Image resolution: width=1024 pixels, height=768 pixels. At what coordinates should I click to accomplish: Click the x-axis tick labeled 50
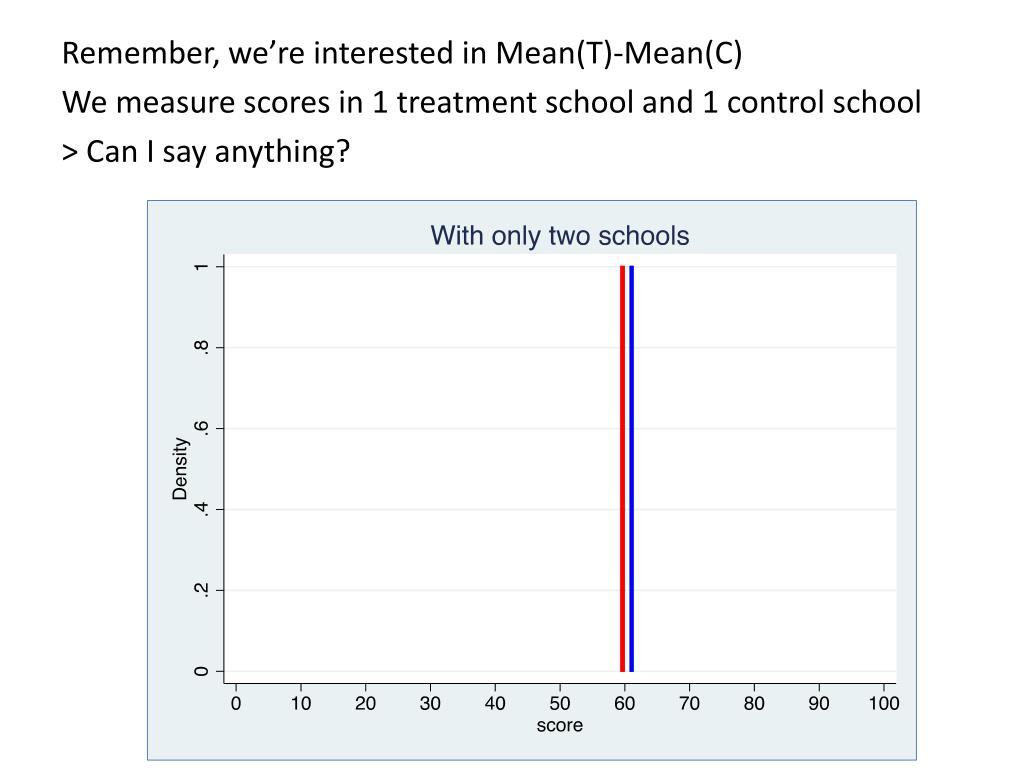[x=560, y=703]
